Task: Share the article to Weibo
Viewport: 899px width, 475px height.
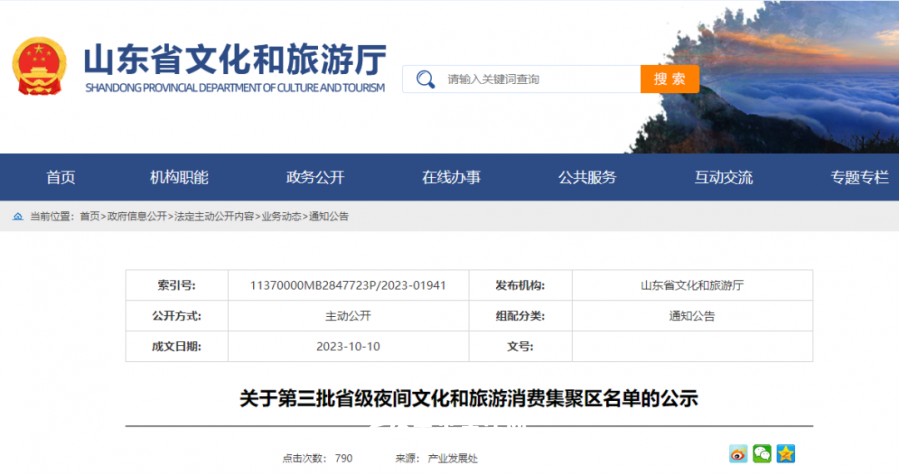Action: pyautogui.click(x=738, y=454)
